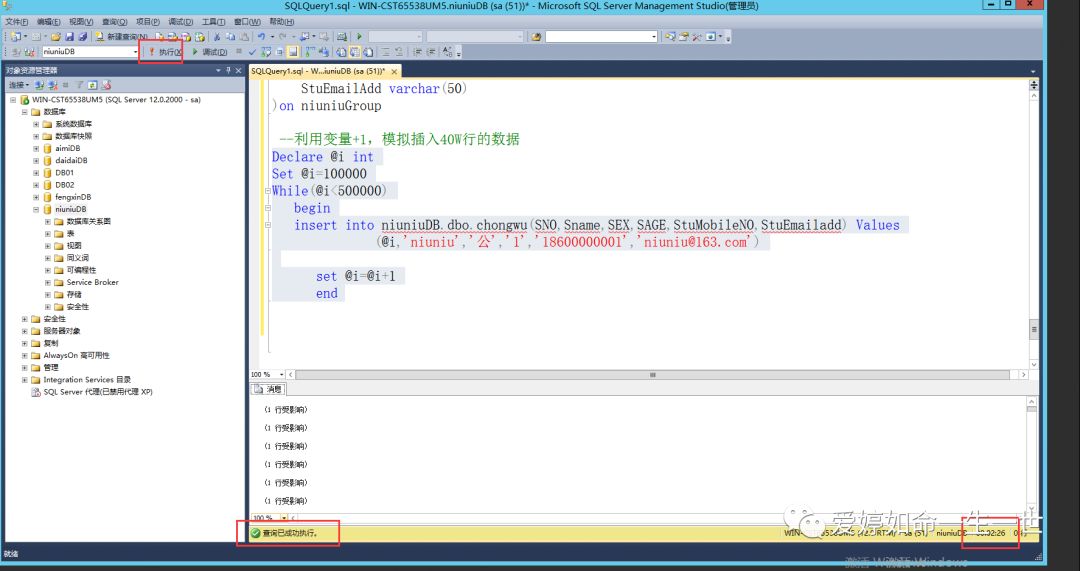
Task: Expand the 表 tables folder
Action: pyautogui.click(x=48, y=233)
